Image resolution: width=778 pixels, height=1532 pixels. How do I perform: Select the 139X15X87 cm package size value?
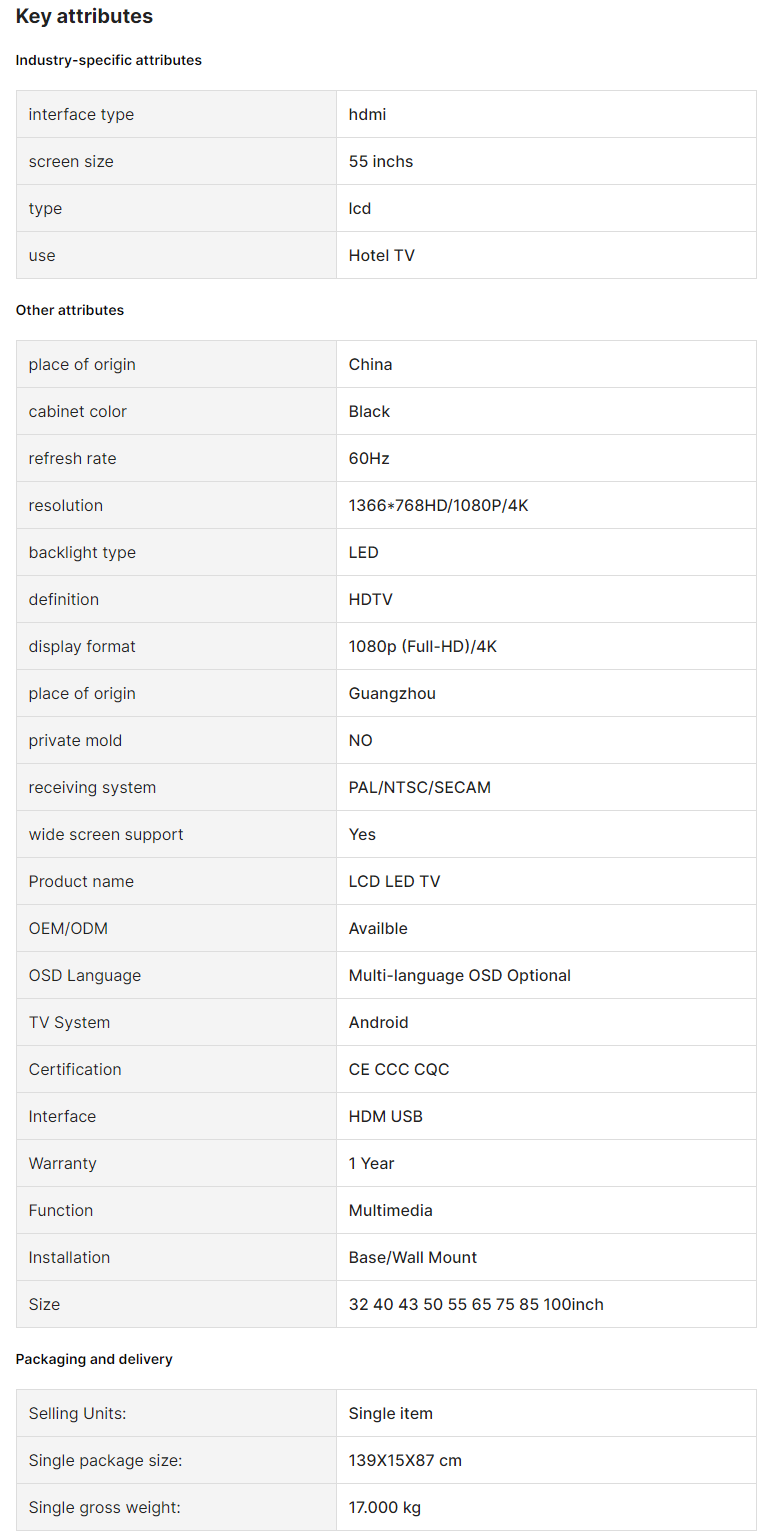pyautogui.click(x=405, y=1460)
